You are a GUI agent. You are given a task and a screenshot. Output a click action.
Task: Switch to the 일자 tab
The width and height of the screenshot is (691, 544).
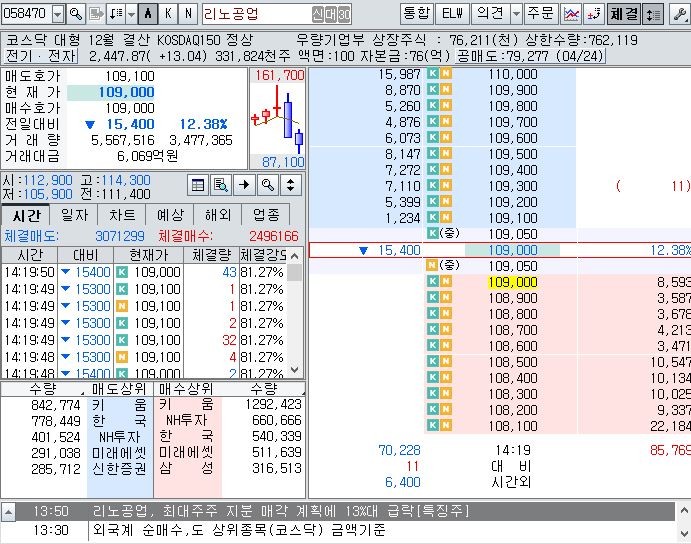[74, 215]
